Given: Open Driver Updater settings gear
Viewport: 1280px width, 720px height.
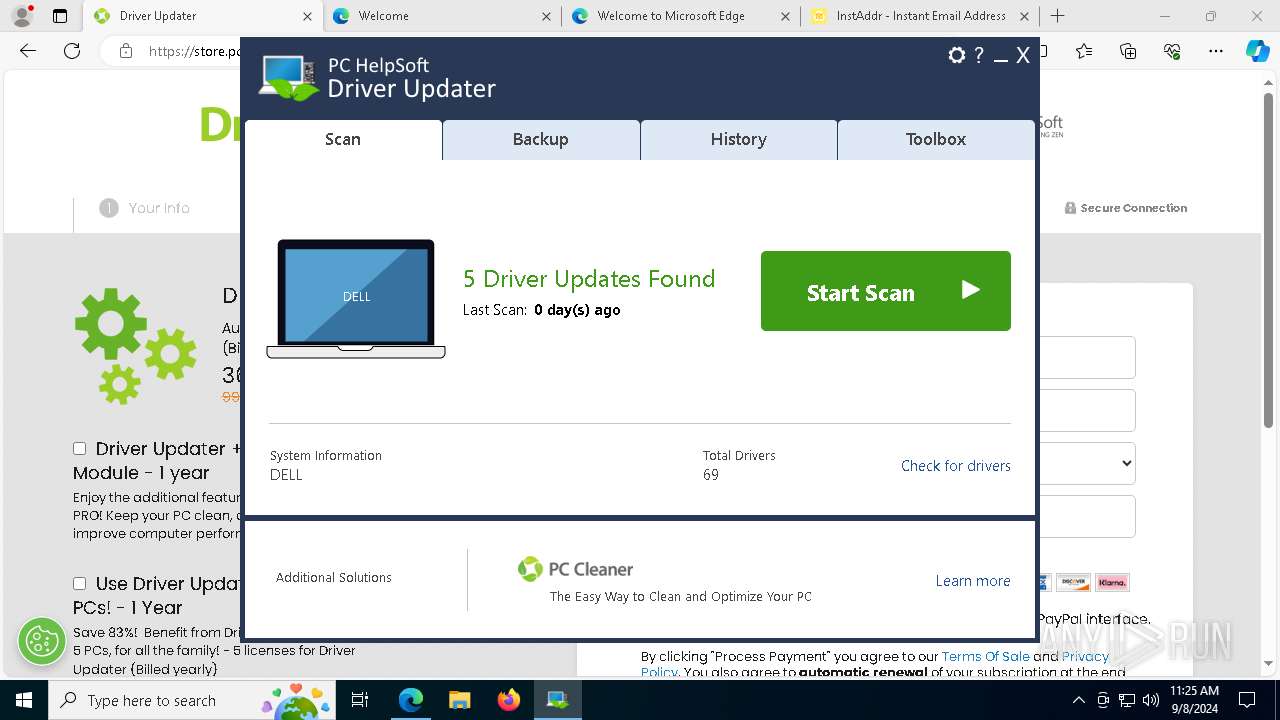Looking at the screenshot, I should pos(957,56).
